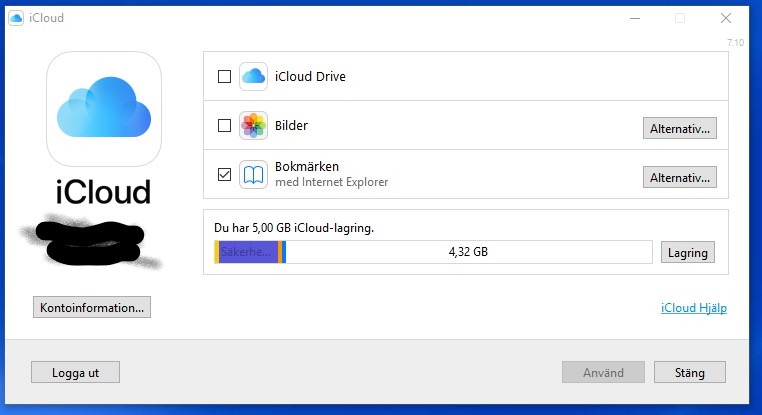Click the free 4,32 GB storage bar area

coord(468,252)
